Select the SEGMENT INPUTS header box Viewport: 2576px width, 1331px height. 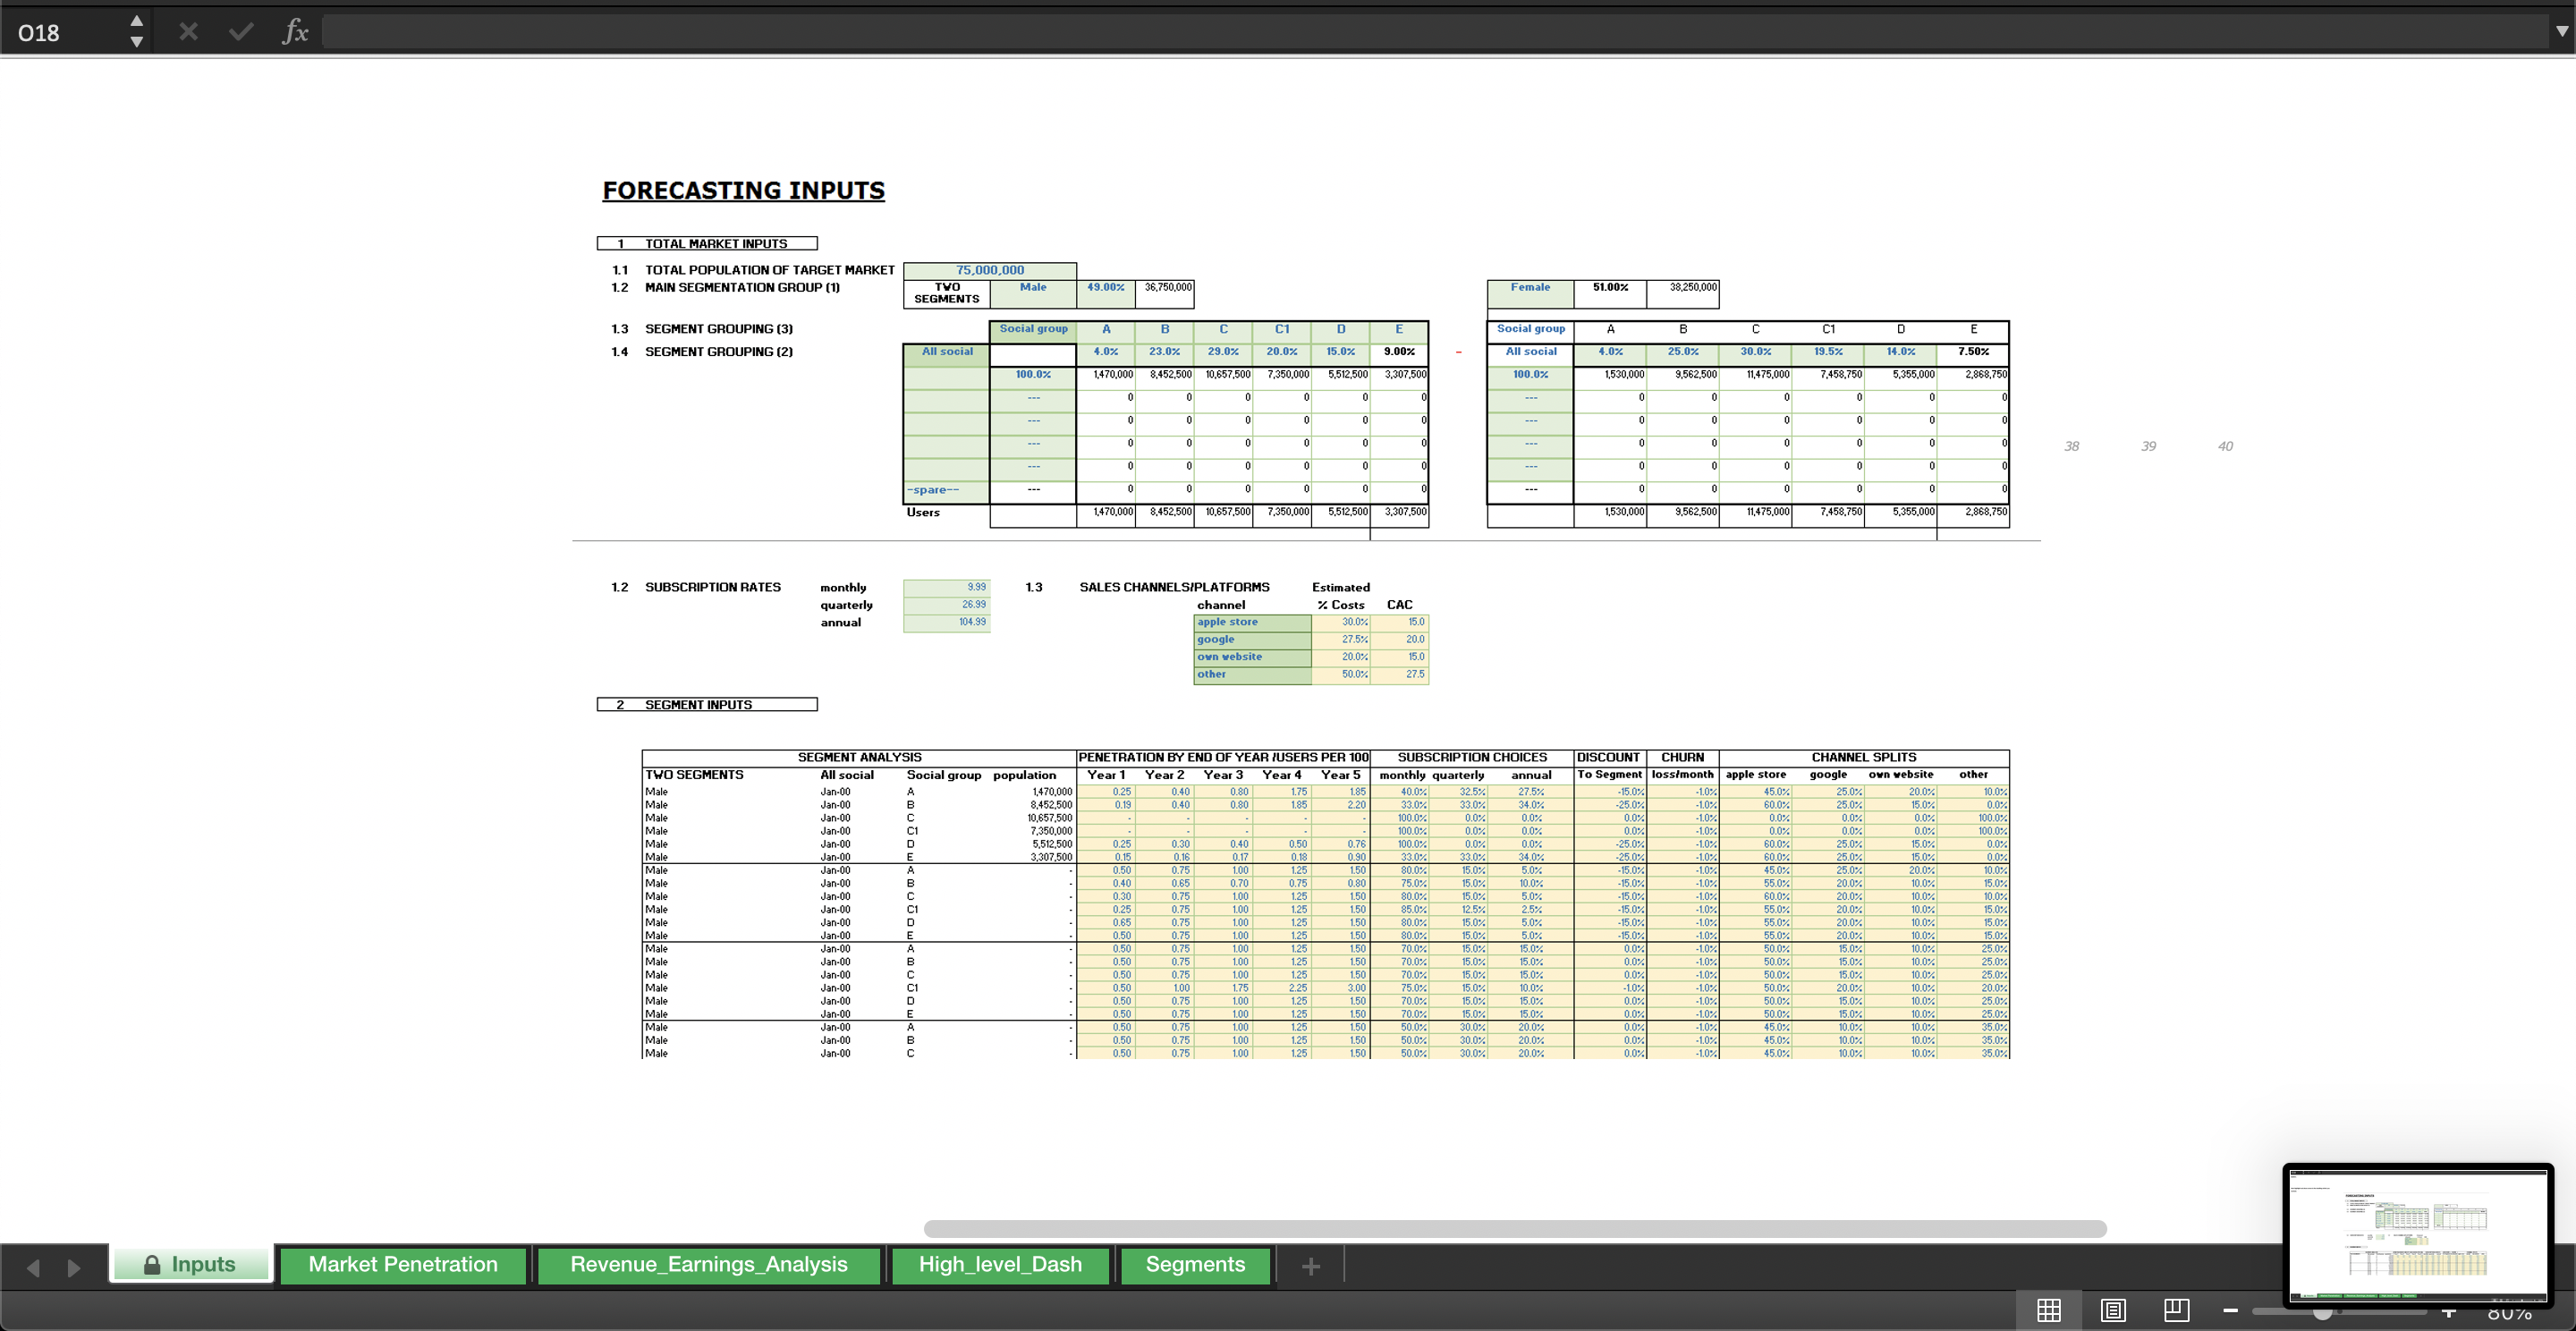pos(707,704)
